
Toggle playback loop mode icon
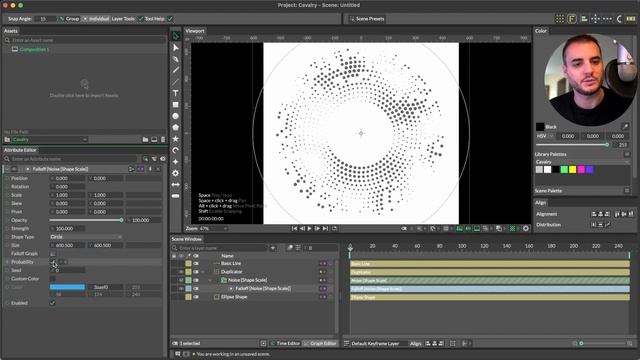(334, 229)
